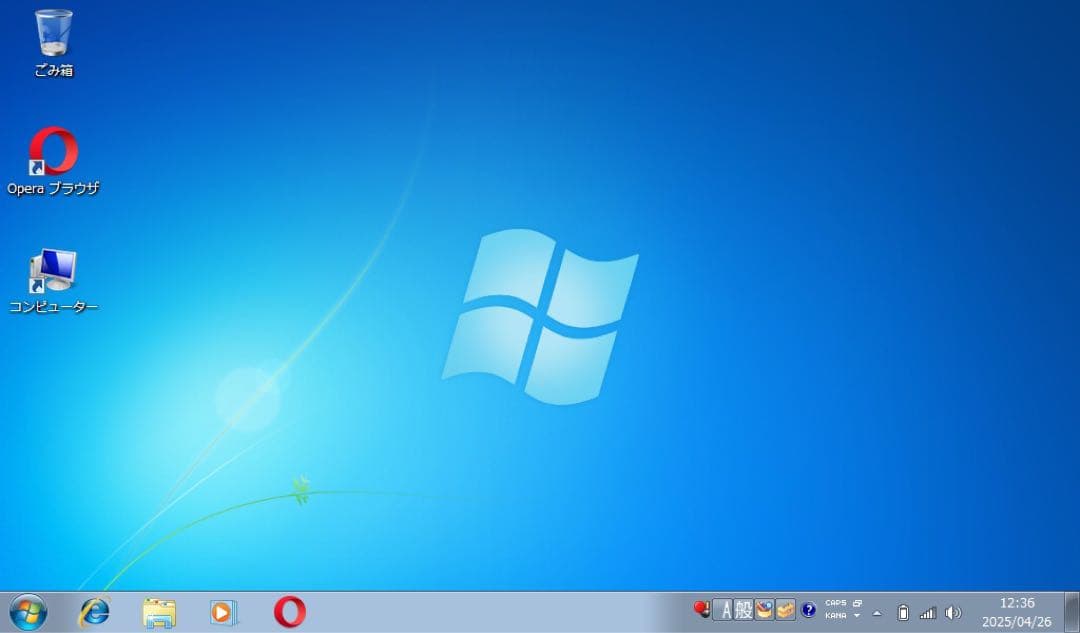Open the KANA dropdown arrow
Screen dimensions: 1080x633
click(x=856, y=614)
